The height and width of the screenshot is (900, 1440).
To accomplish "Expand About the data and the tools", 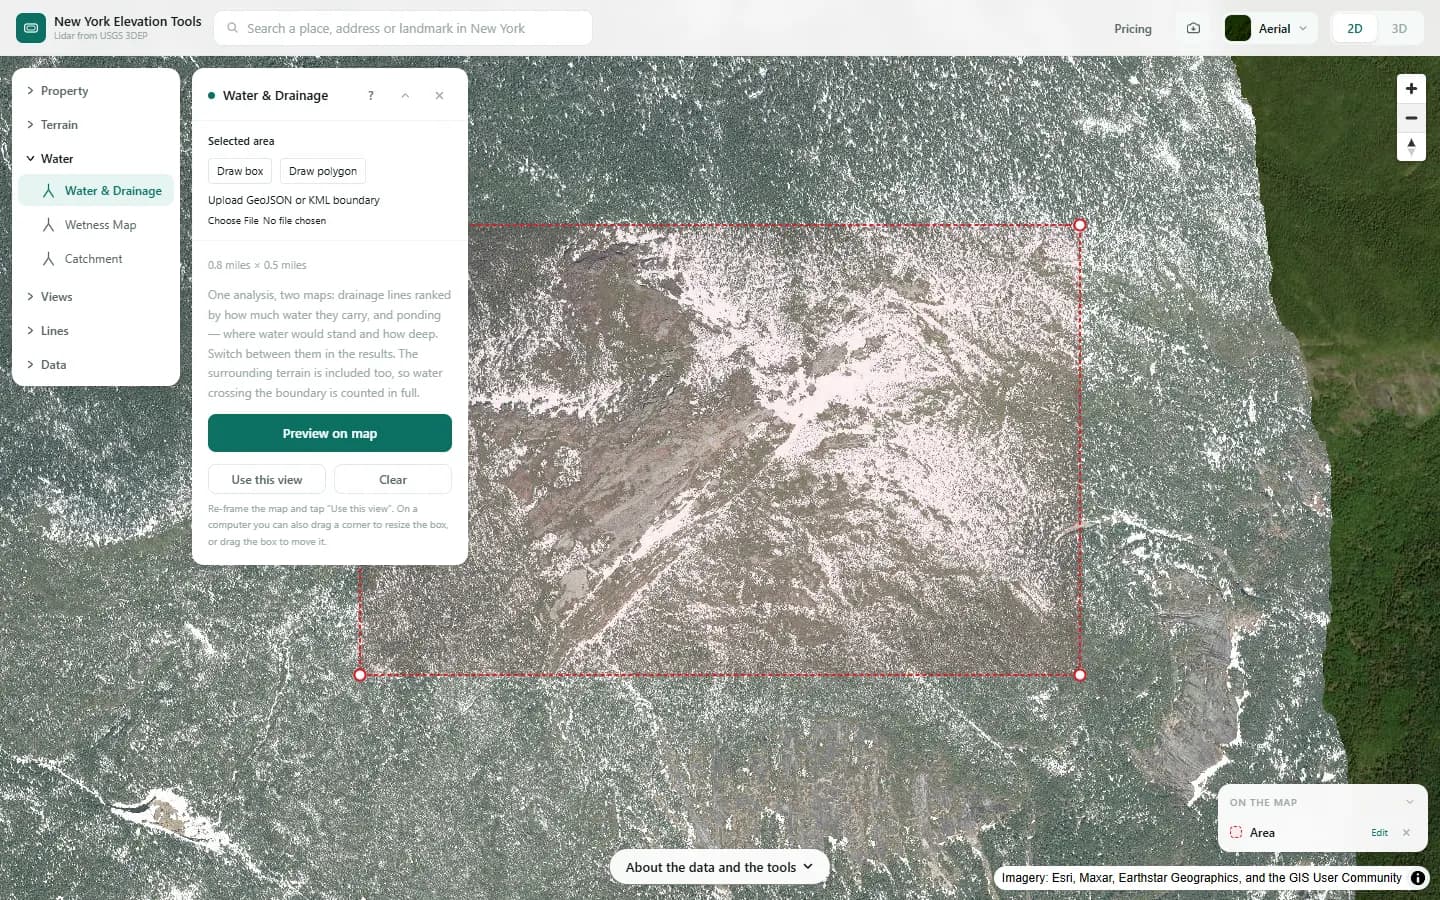I will click(x=719, y=867).
